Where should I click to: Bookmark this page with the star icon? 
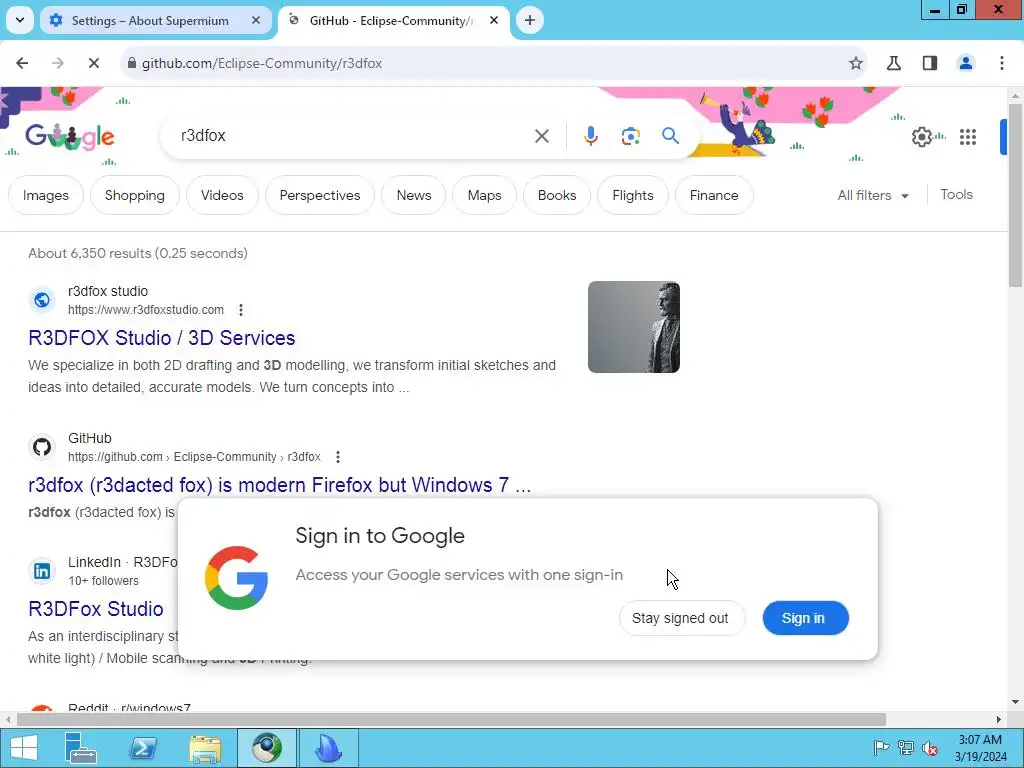[856, 63]
